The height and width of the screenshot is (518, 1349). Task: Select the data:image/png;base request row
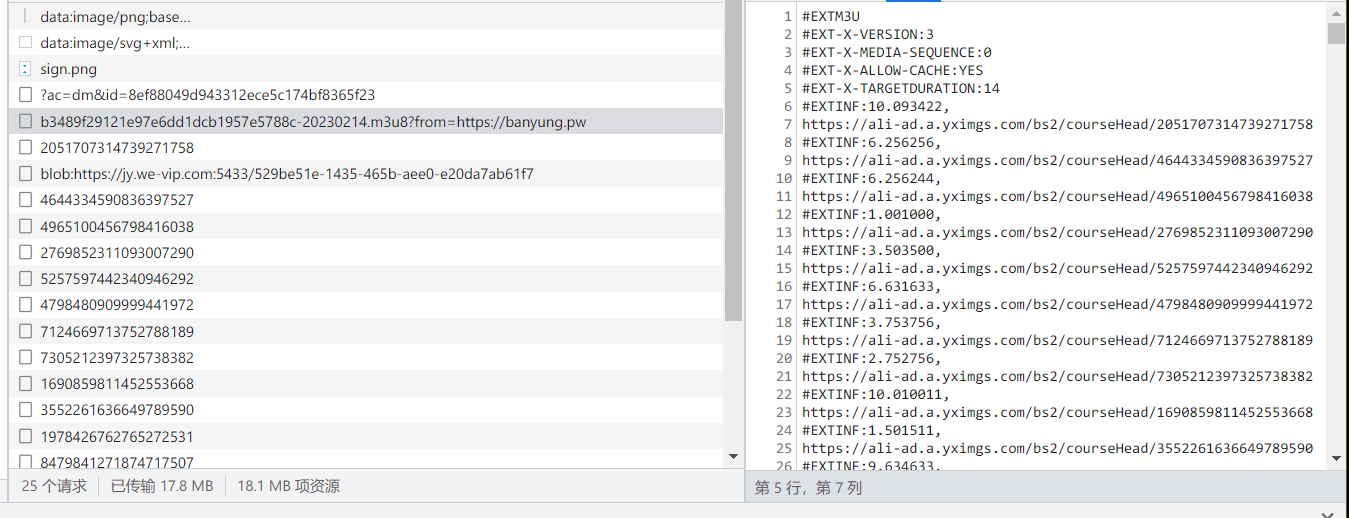[x=115, y=17]
